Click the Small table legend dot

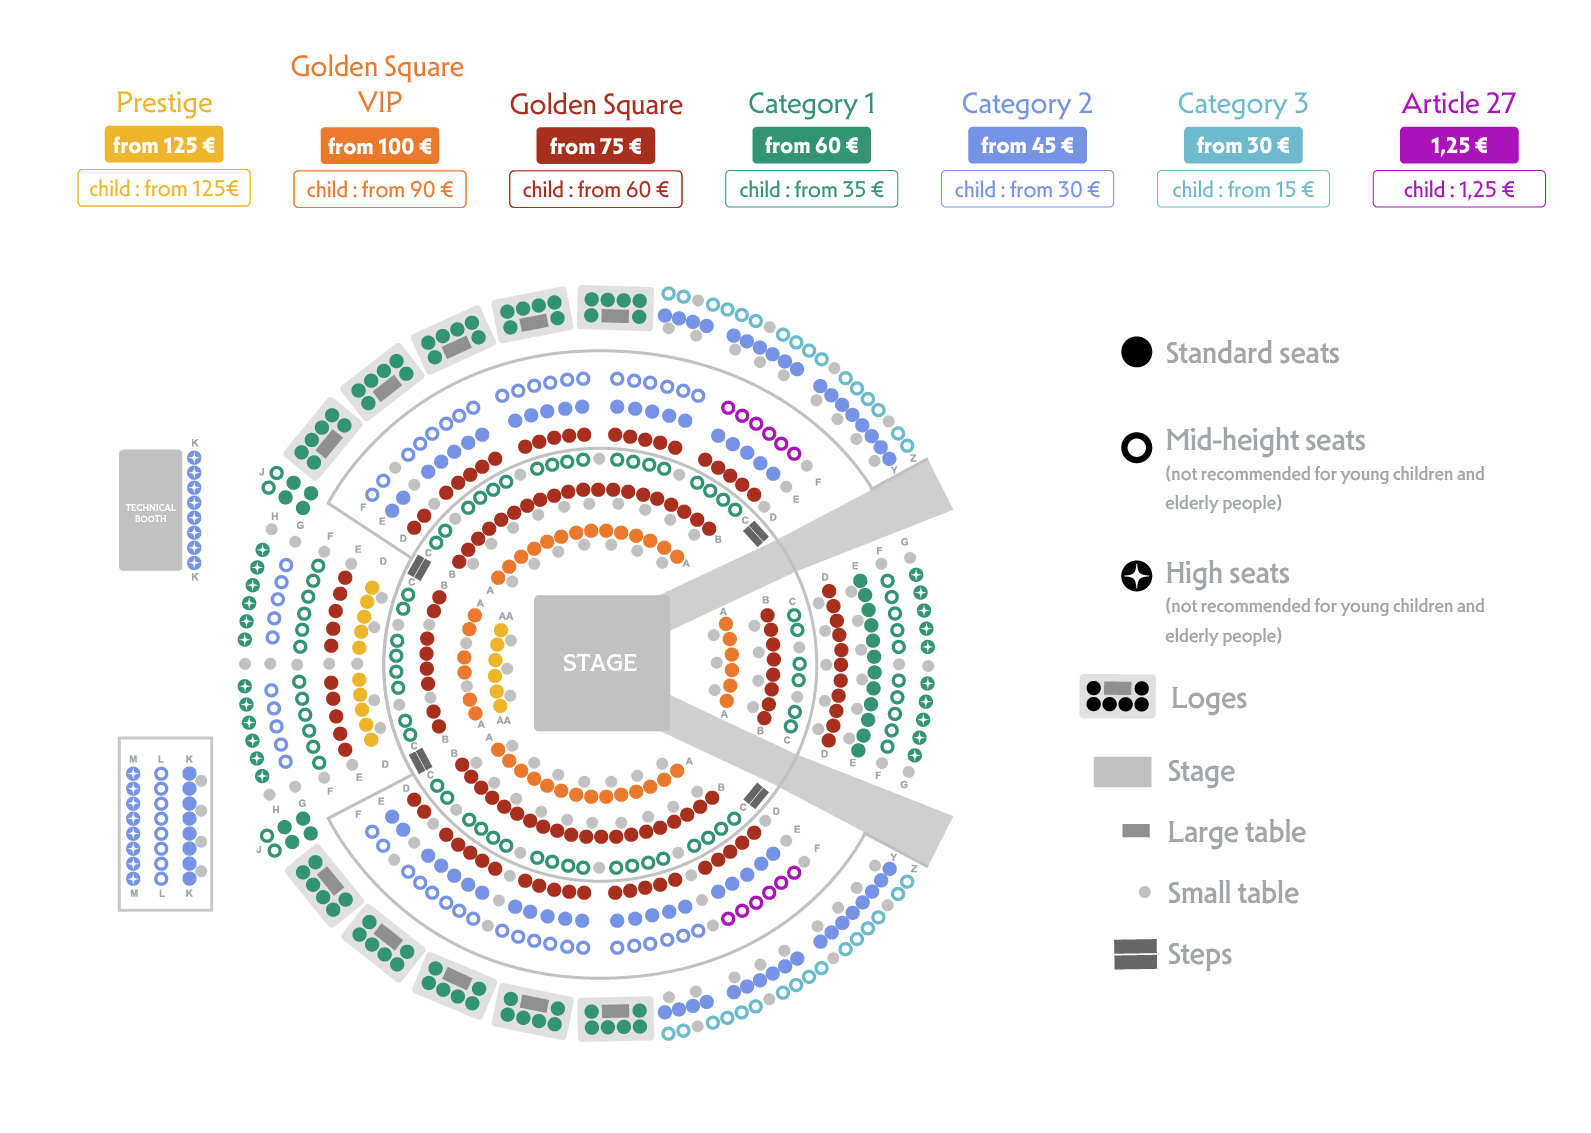point(1145,892)
